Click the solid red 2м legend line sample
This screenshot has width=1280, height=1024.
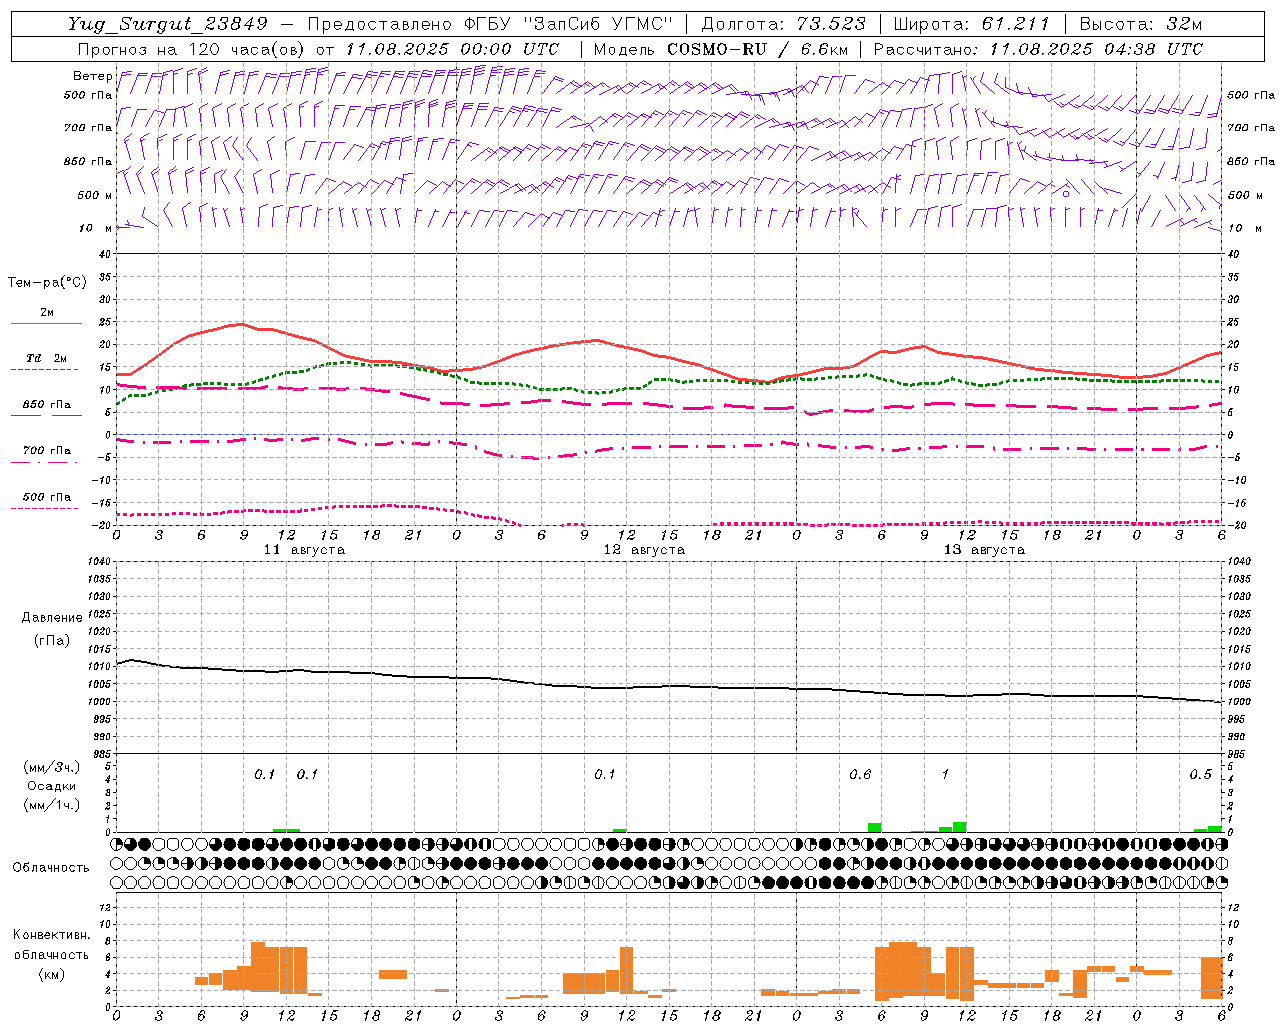click(x=46, y=323)
